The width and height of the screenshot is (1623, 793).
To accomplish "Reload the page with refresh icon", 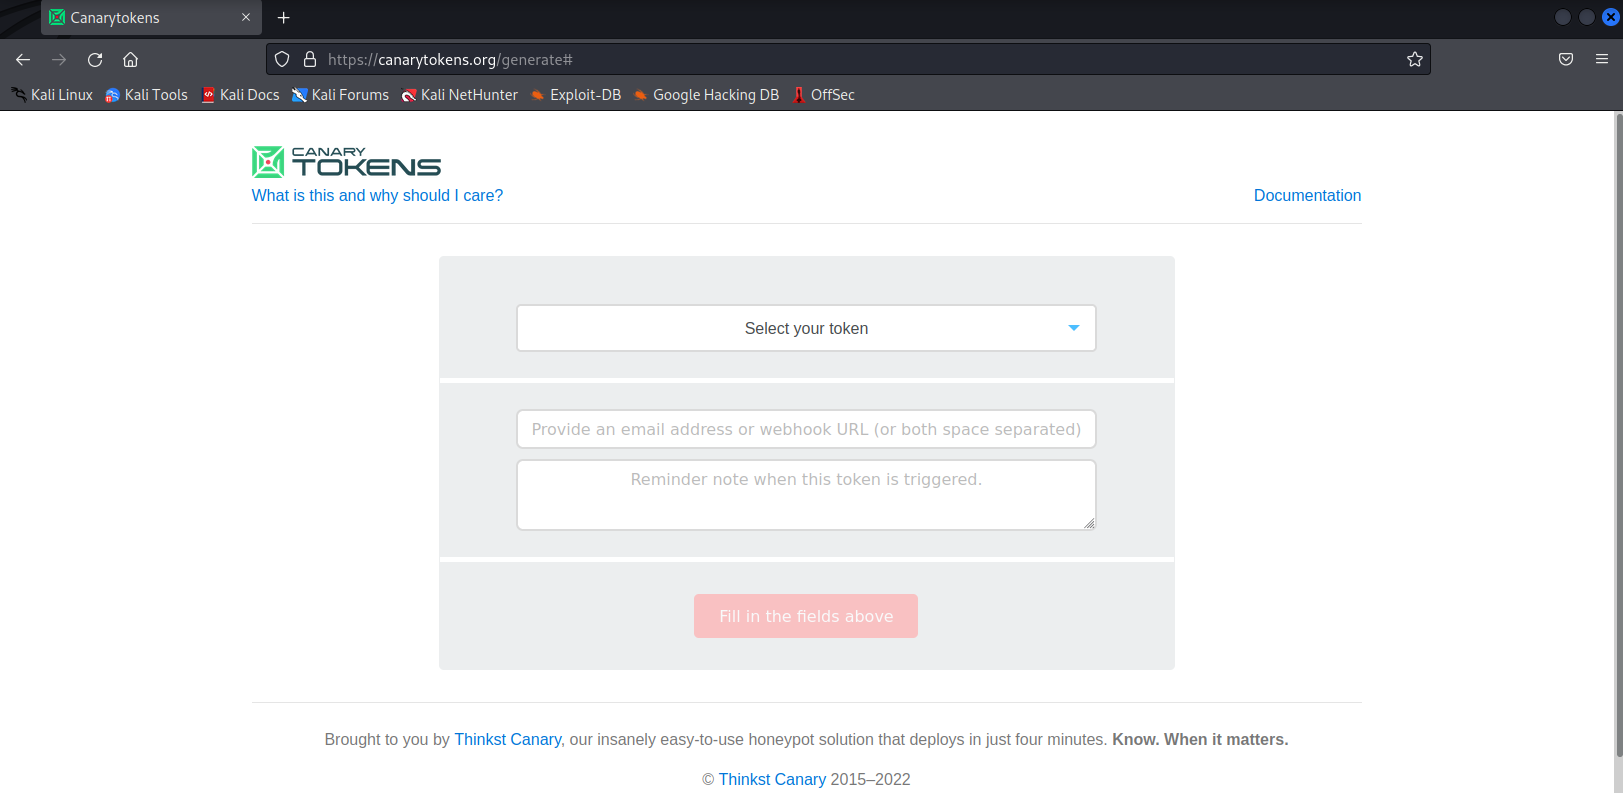I will (x=95, y=60).
